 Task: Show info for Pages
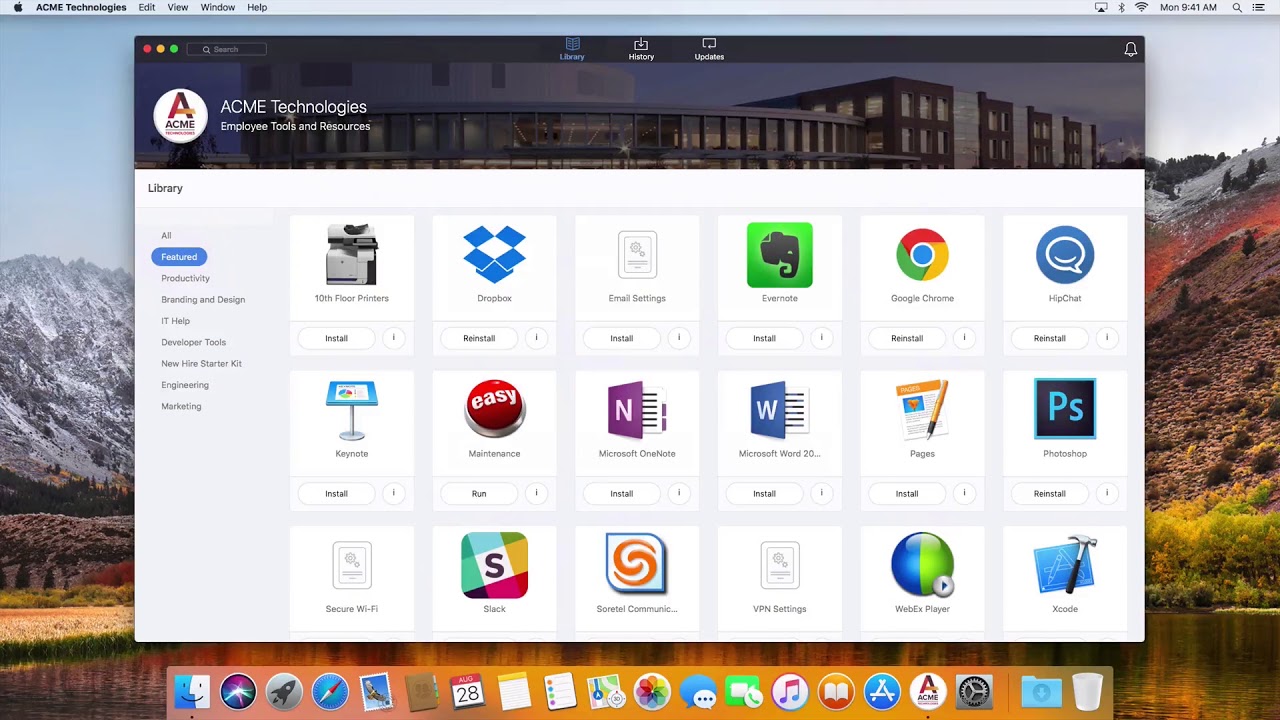(964, 493)
